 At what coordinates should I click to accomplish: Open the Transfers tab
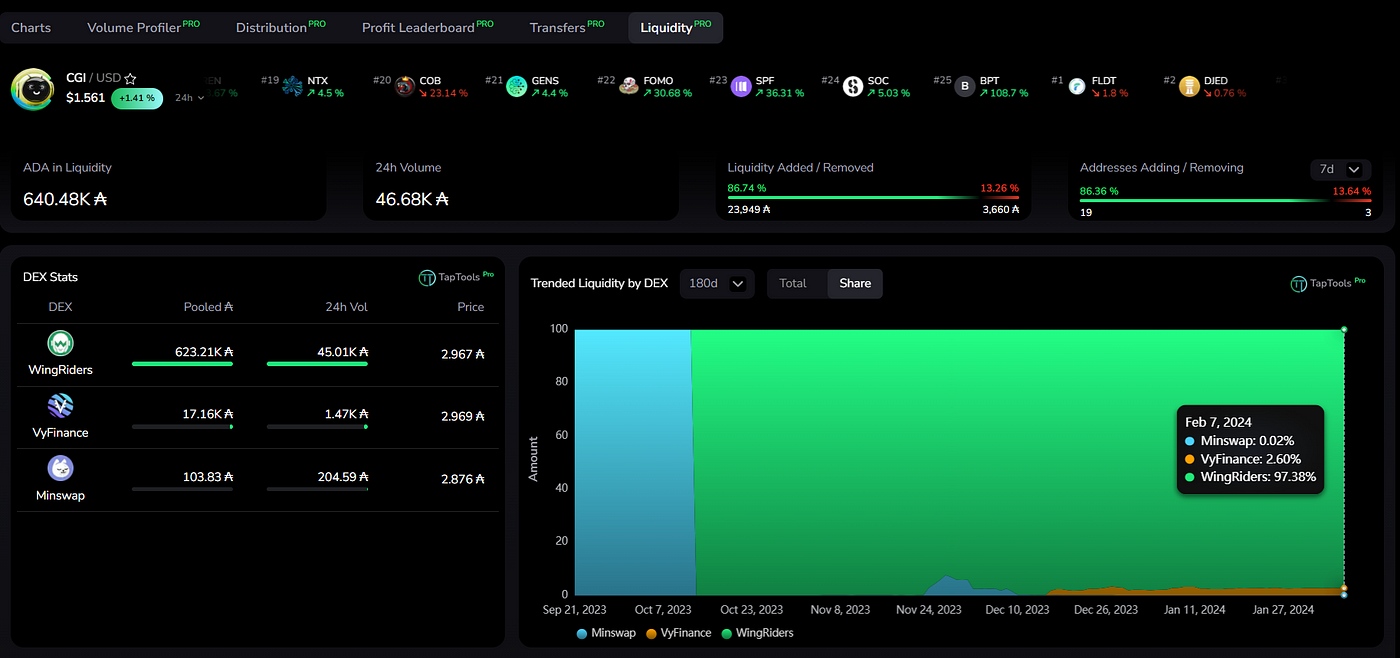tap(566, 27)
